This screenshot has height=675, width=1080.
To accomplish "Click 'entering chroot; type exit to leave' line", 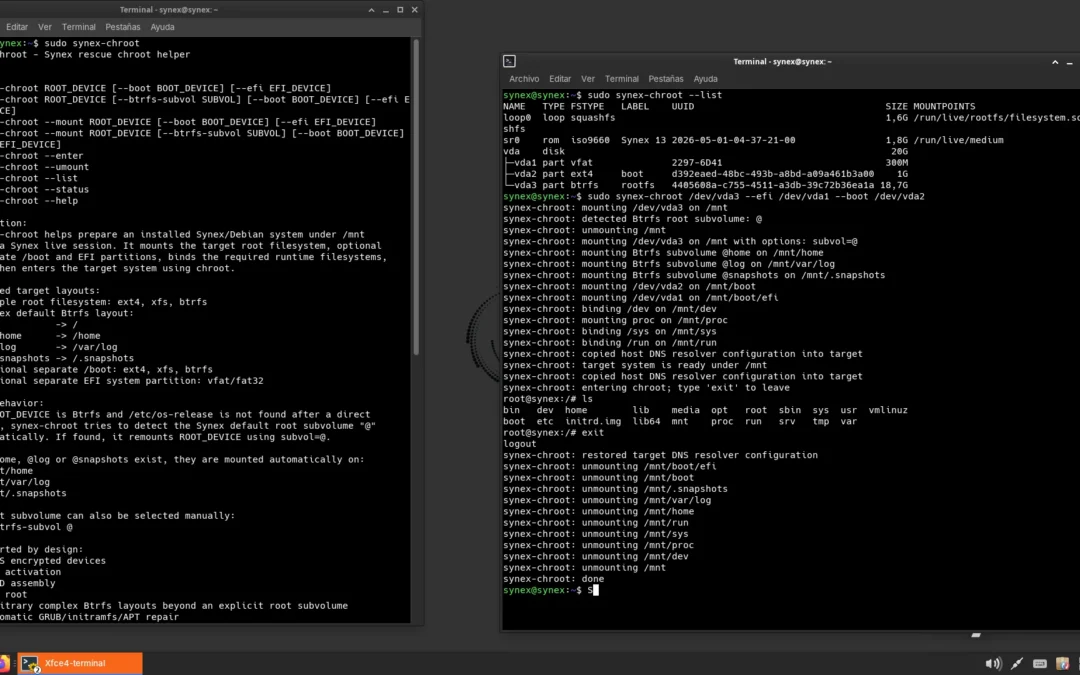I will tap(646, 388).
